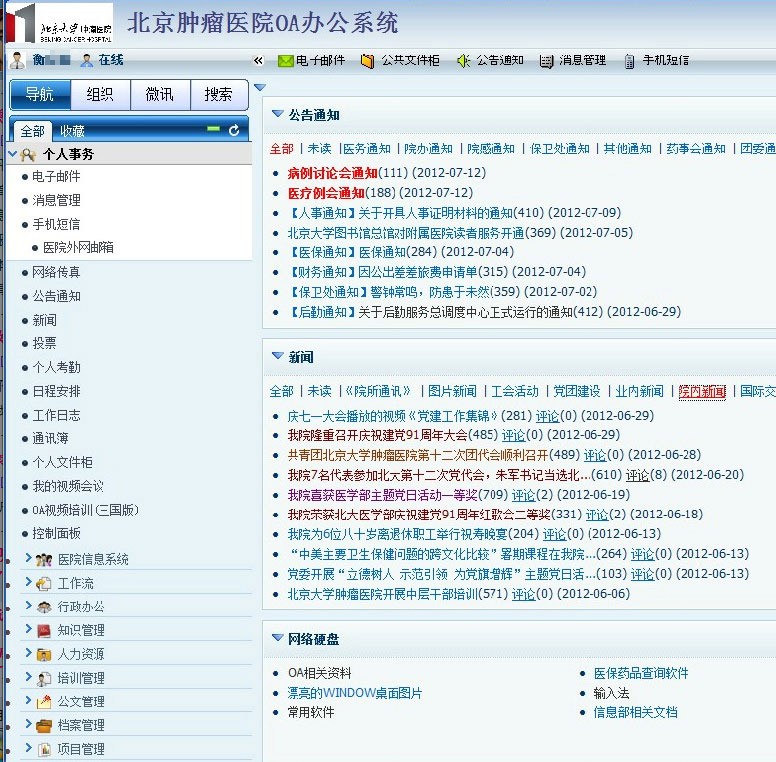Click the 个人事务 keys icon
This screenshot has width=776, height=762.
coord(28,155)
